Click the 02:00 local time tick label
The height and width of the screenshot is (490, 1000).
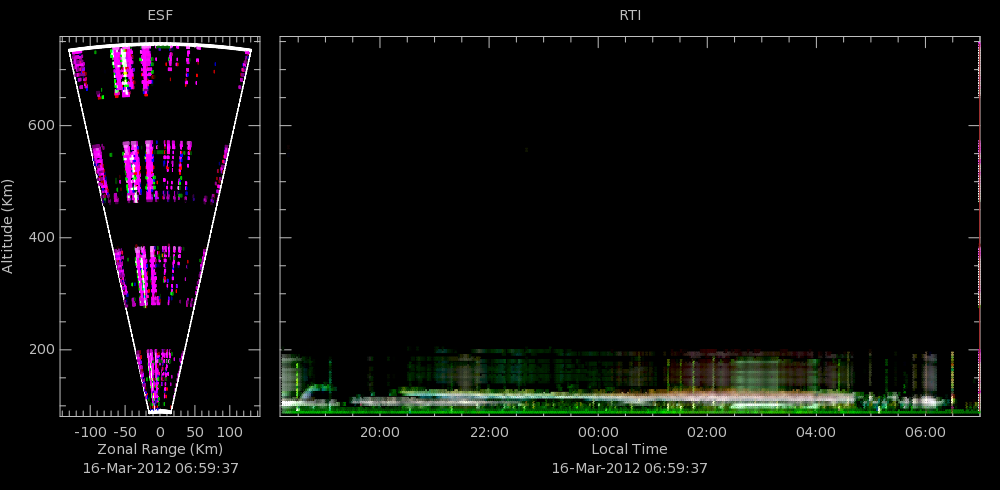(x=707, y=432)
